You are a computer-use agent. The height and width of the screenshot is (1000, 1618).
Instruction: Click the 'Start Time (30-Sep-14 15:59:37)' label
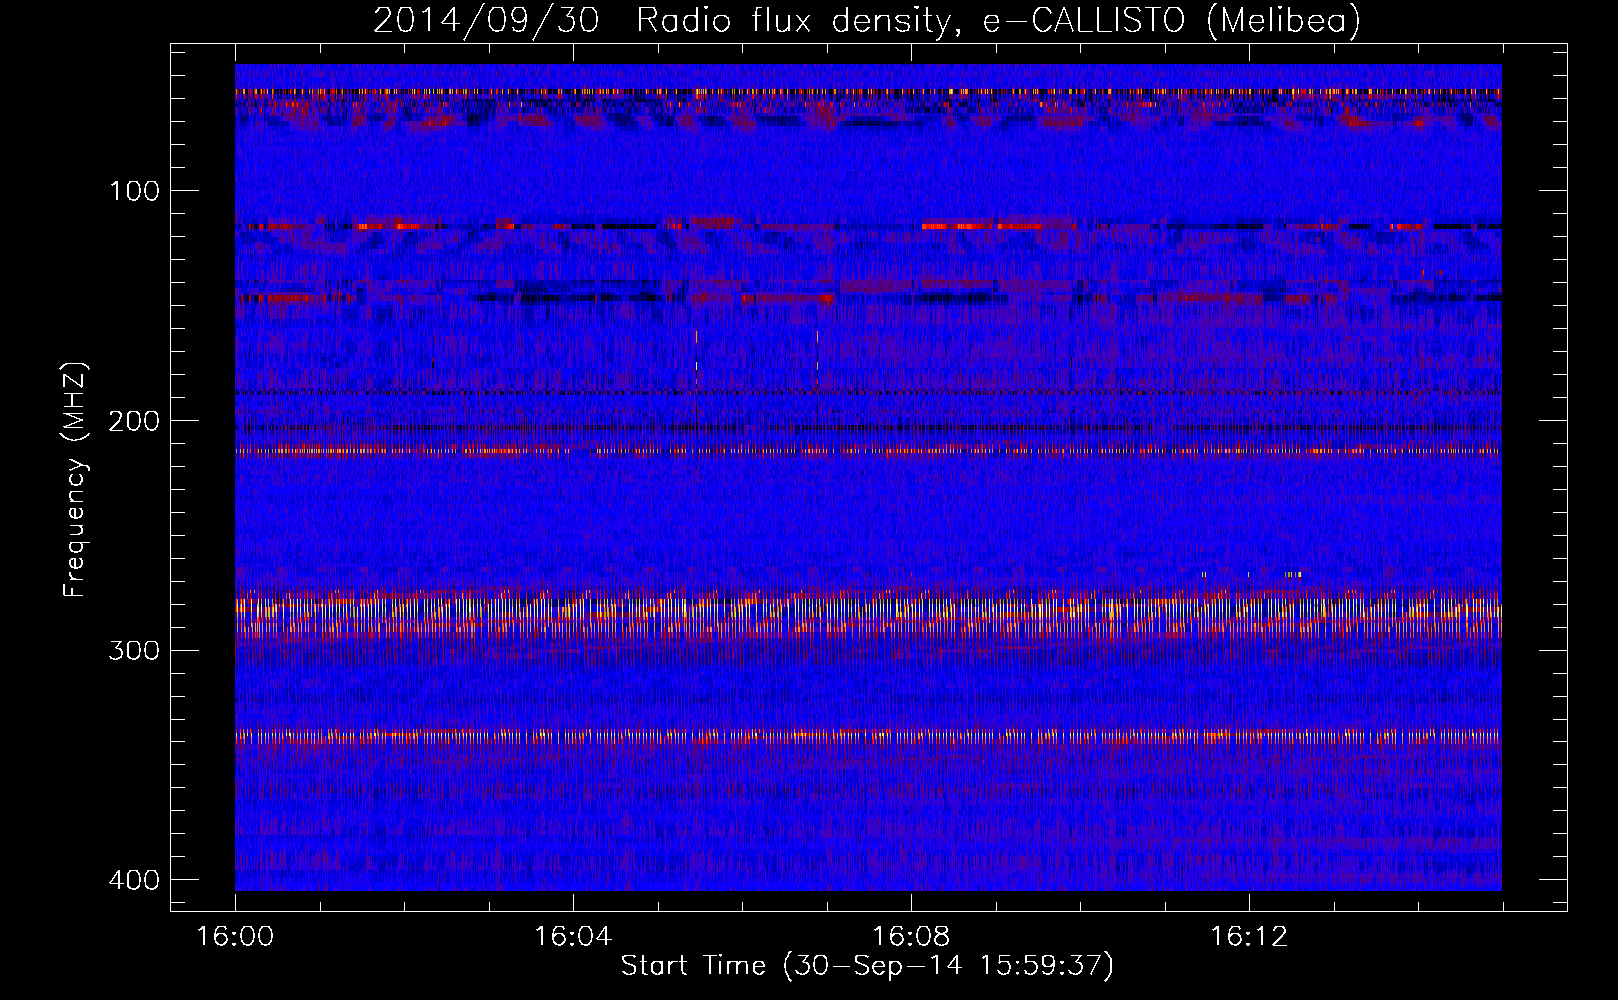(x=867, y=966)
